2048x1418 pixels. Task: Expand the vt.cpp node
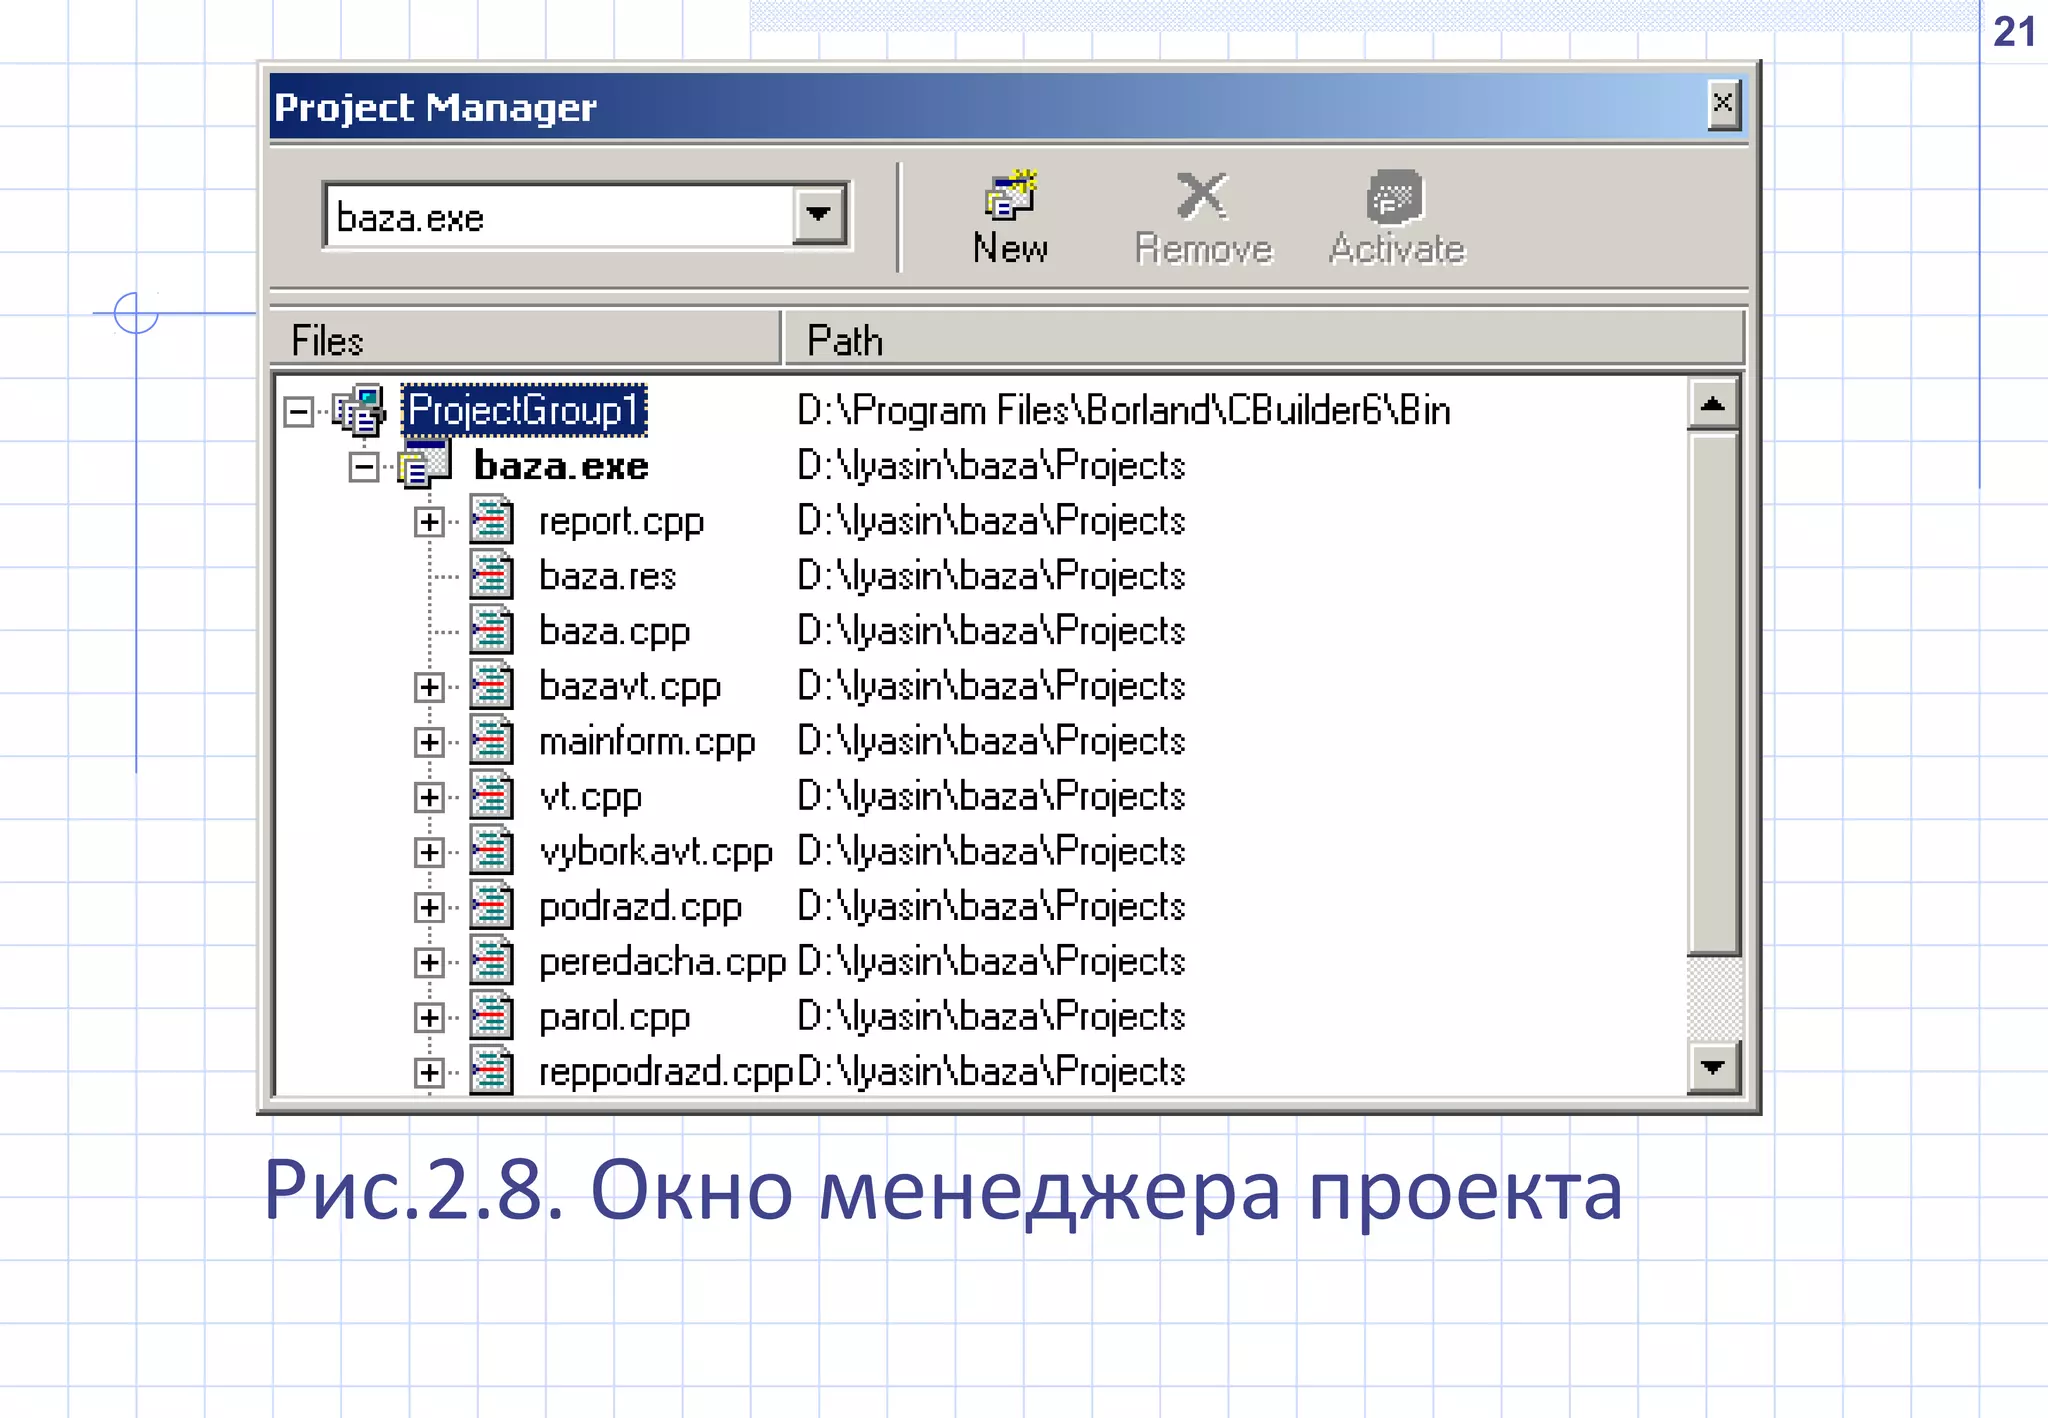pyautogui.click(x=429, y=796)
